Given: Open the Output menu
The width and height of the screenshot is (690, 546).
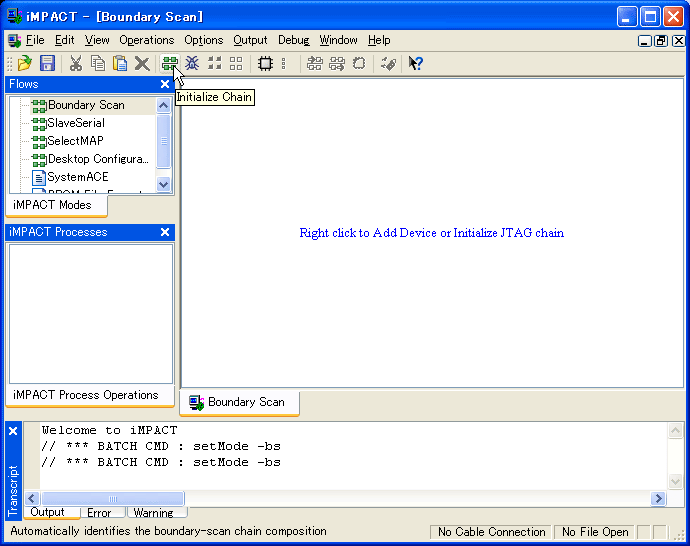Looking at the screenshot, I should (x=250, y=40).
